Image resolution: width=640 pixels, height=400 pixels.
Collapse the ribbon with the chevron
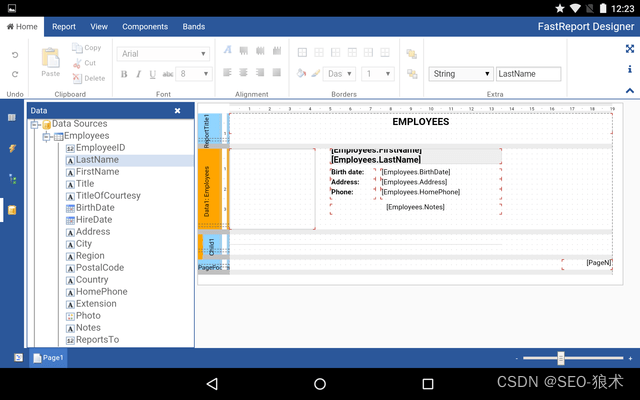(x=630, y=91)
